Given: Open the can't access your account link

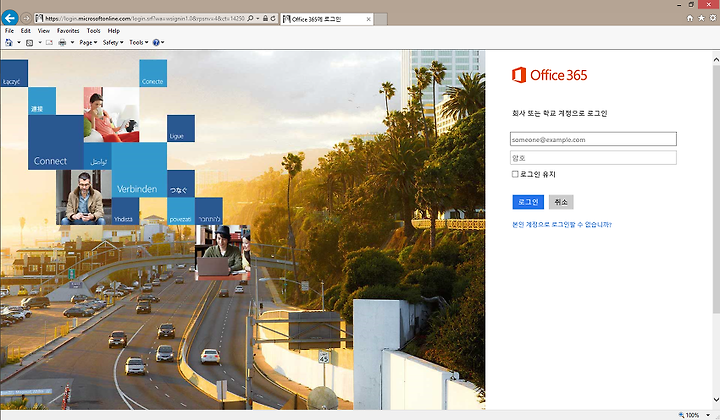Looking at the screenshot, I should [x=562, y=224].
